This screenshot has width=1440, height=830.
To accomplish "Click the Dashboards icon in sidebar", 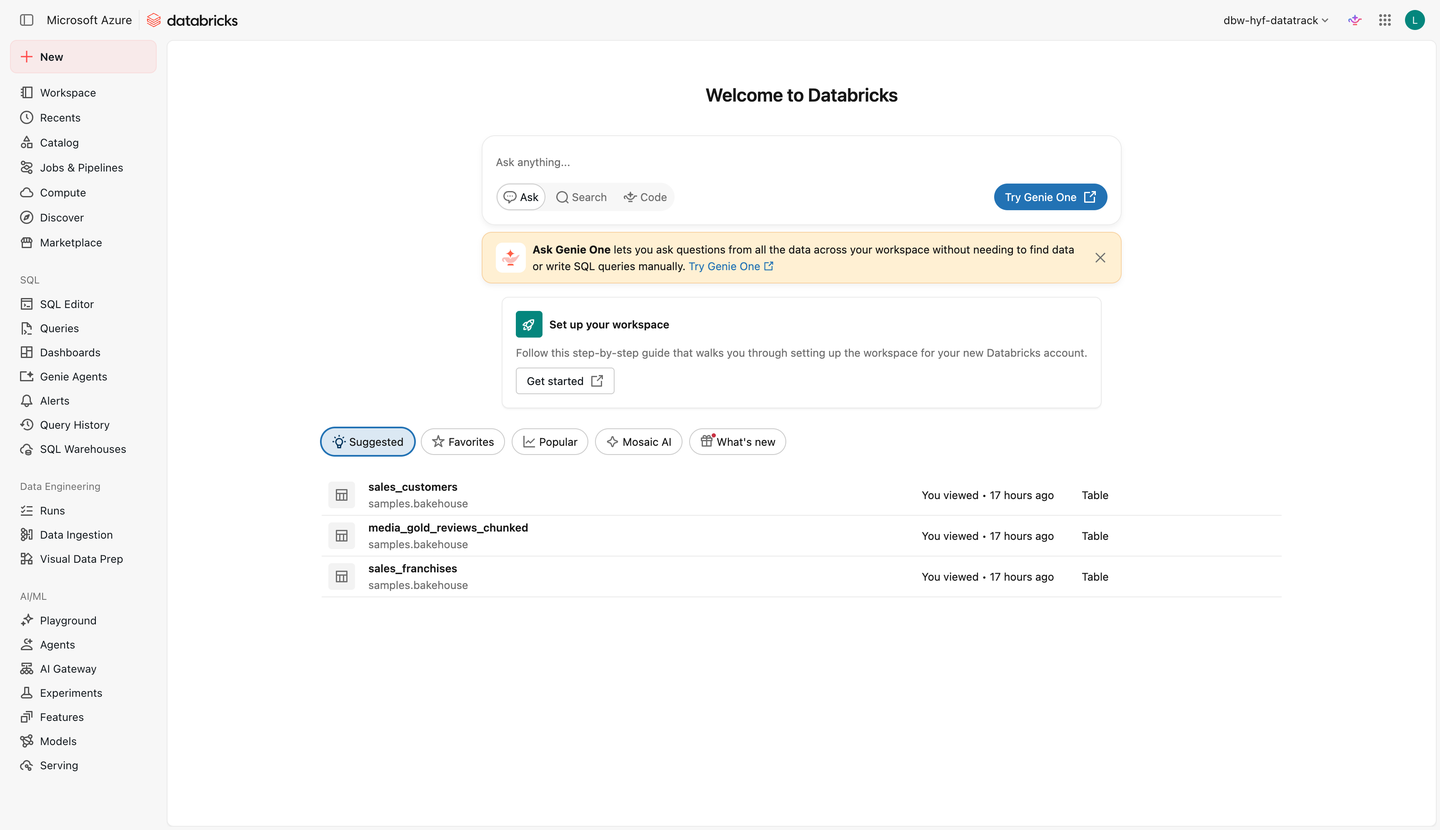I will [27, 352].
